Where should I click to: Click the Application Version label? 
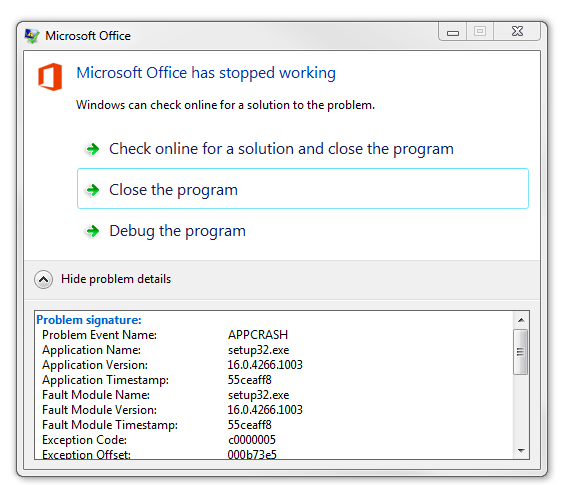tap(95, 365)
